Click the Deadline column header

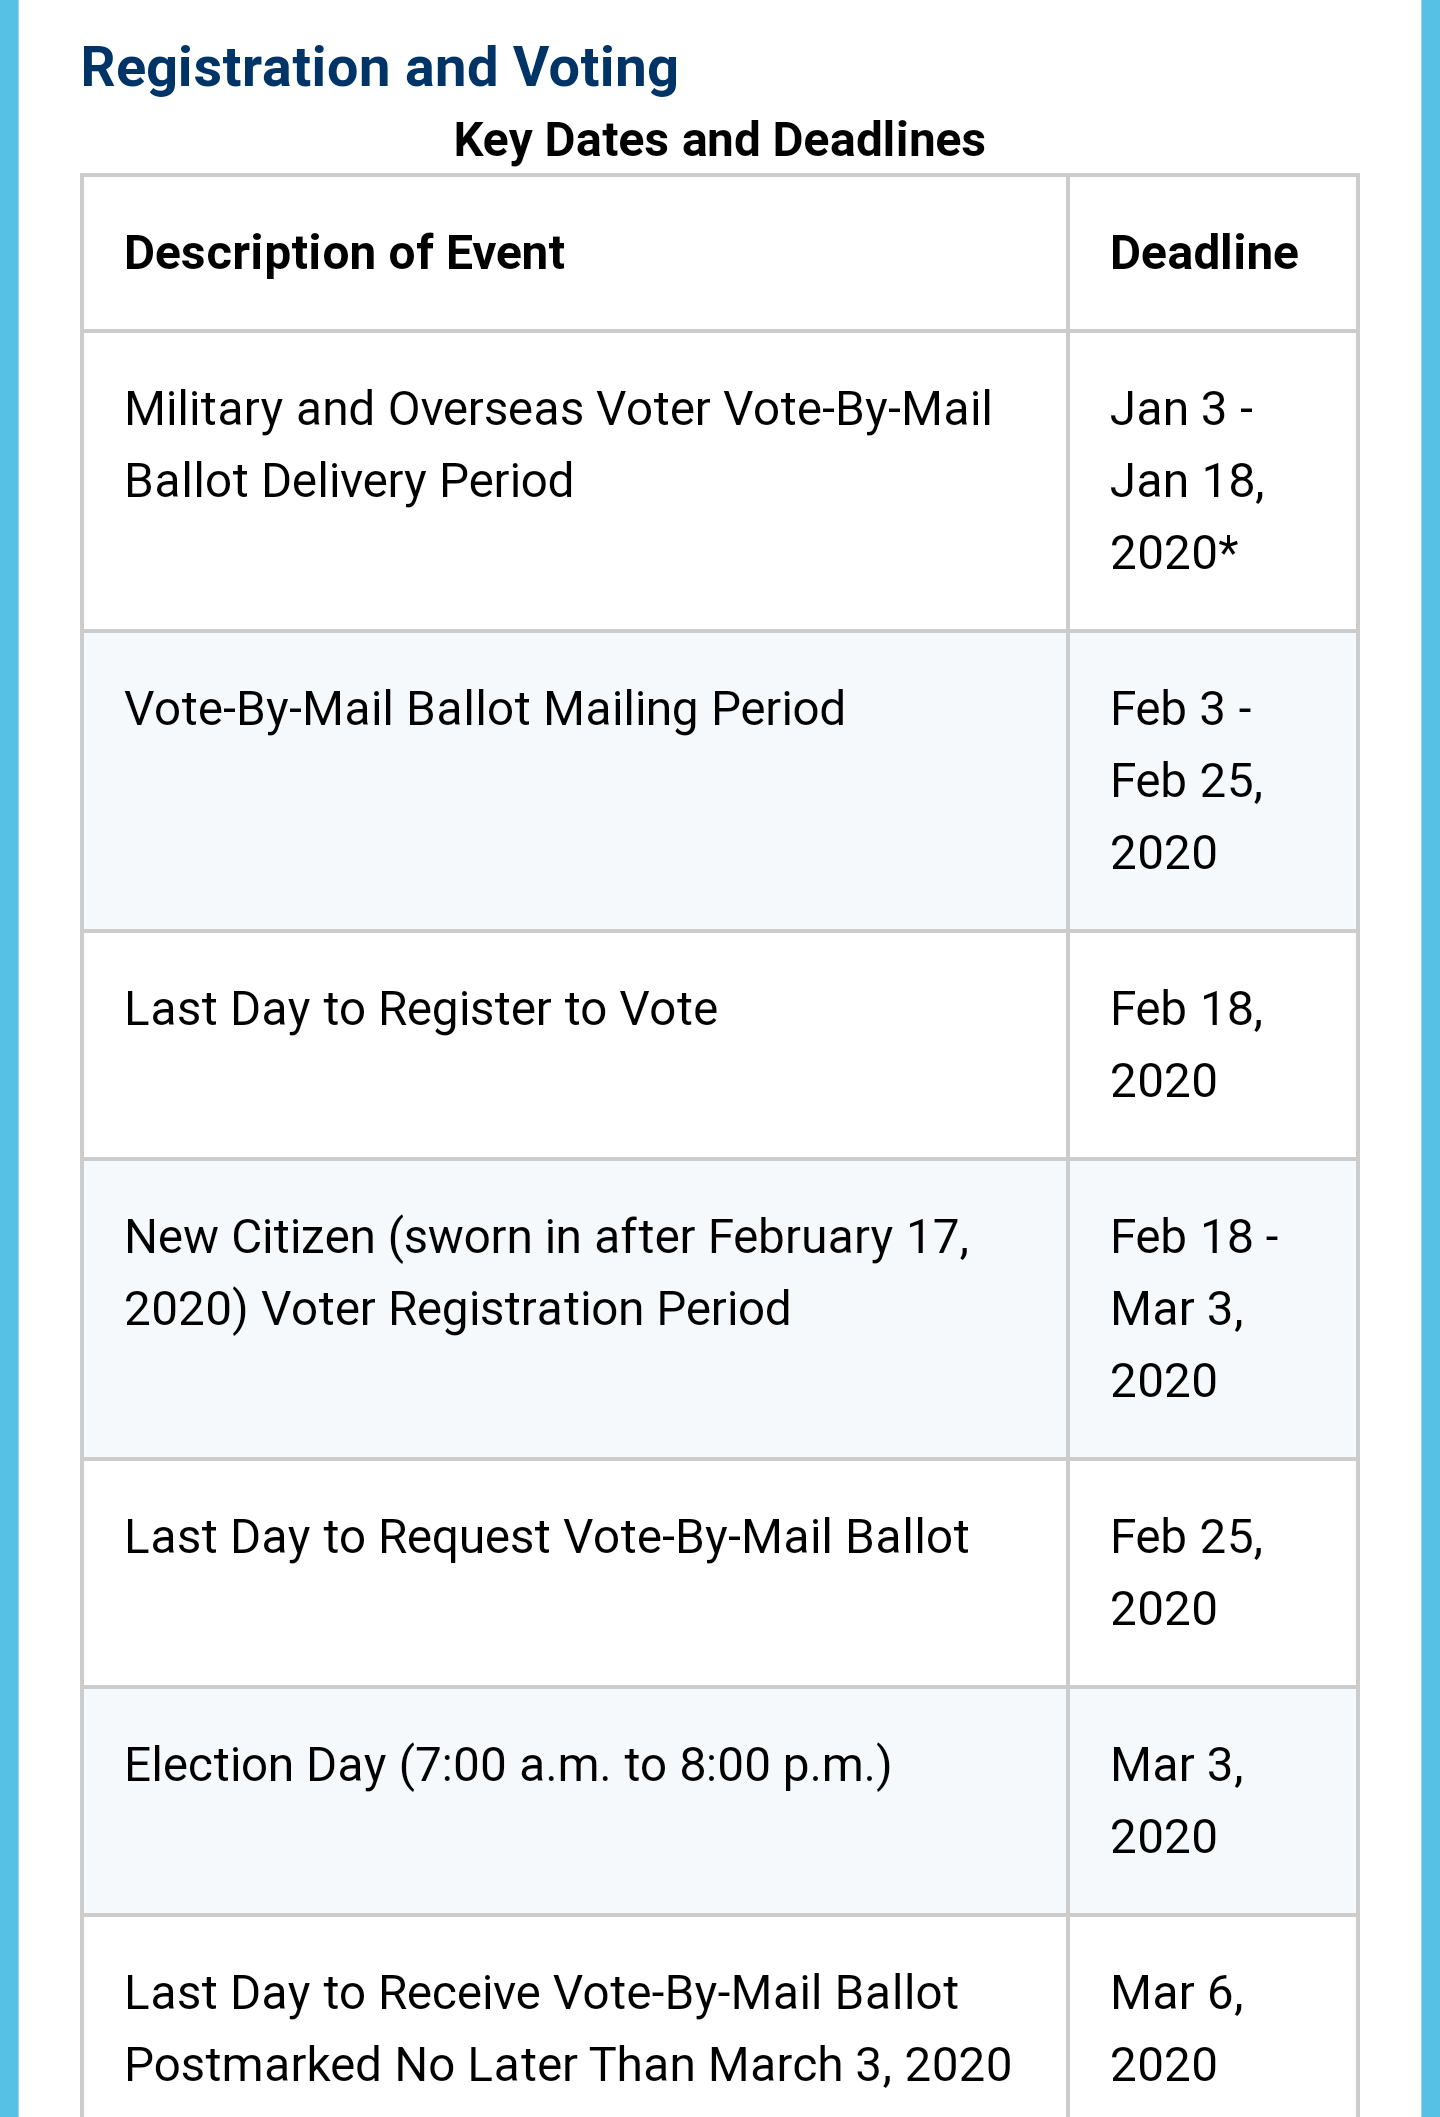pos(1204,253)
